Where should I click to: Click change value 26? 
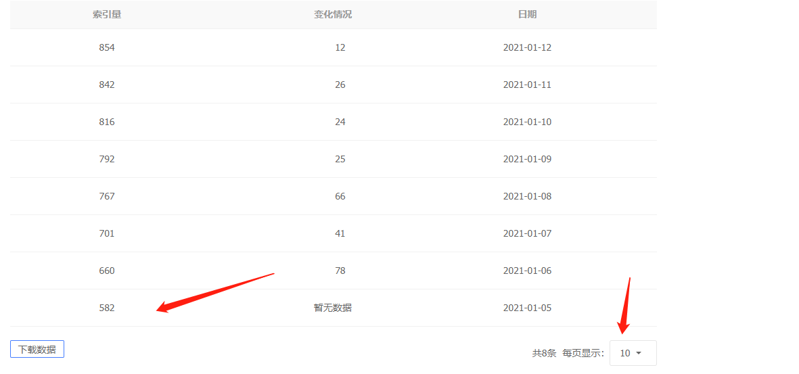point(340,85)
